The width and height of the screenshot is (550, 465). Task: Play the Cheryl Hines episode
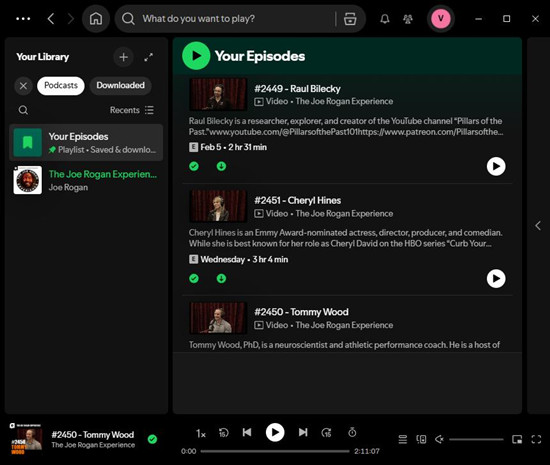[496, 278]
